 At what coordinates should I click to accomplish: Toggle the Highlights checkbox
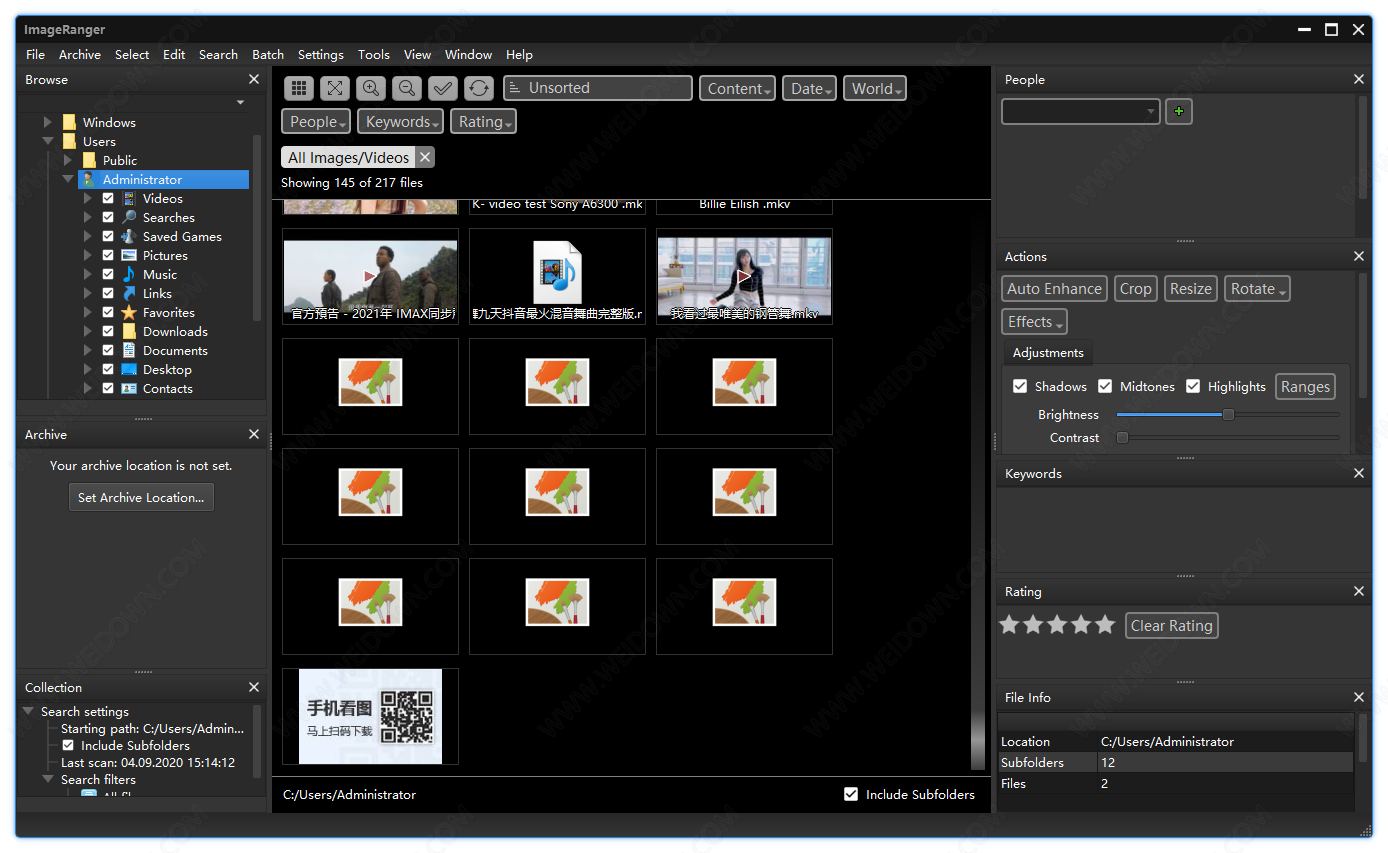[x=1193, y=386]
